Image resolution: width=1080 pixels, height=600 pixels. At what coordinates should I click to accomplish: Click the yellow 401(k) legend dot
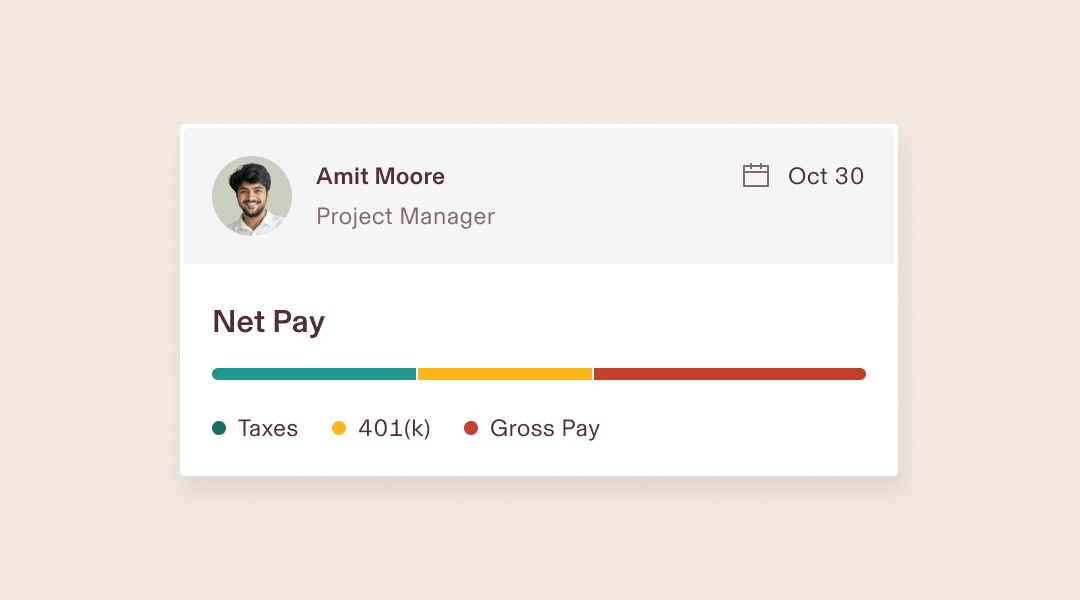339,428
